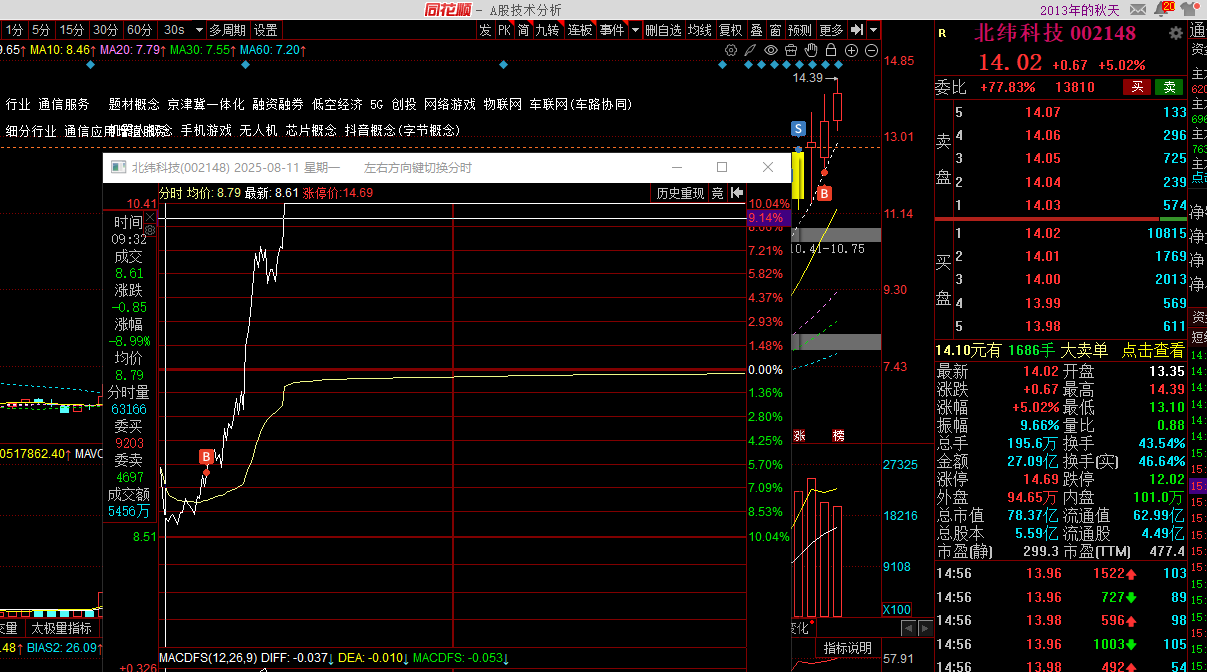1207x672 pixels.
Task: Click the red B marker on K-line chart
Action: point(825,192)
